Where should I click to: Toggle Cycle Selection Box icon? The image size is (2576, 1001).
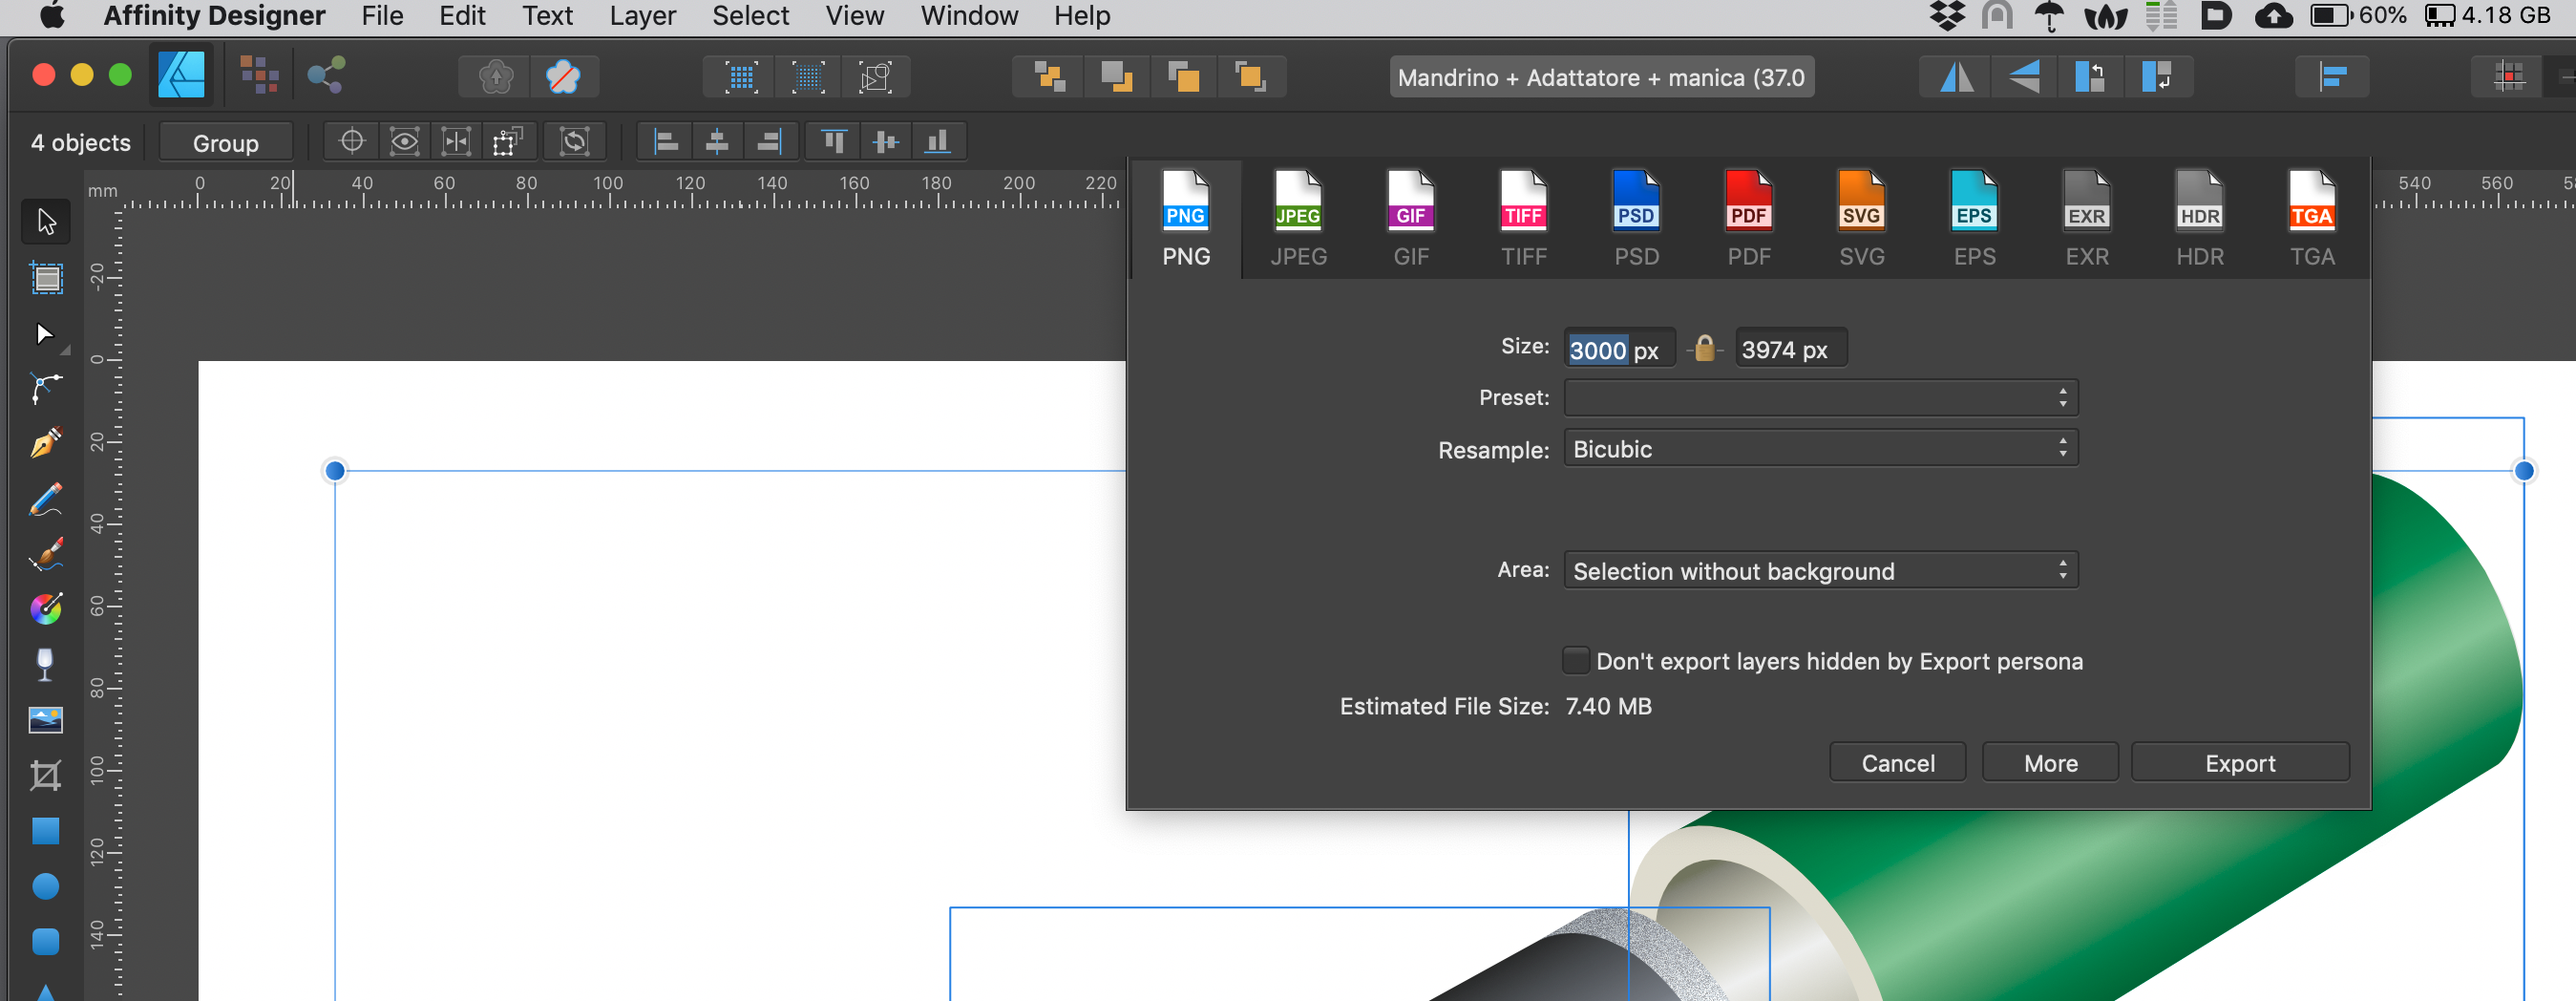(574, 142)
